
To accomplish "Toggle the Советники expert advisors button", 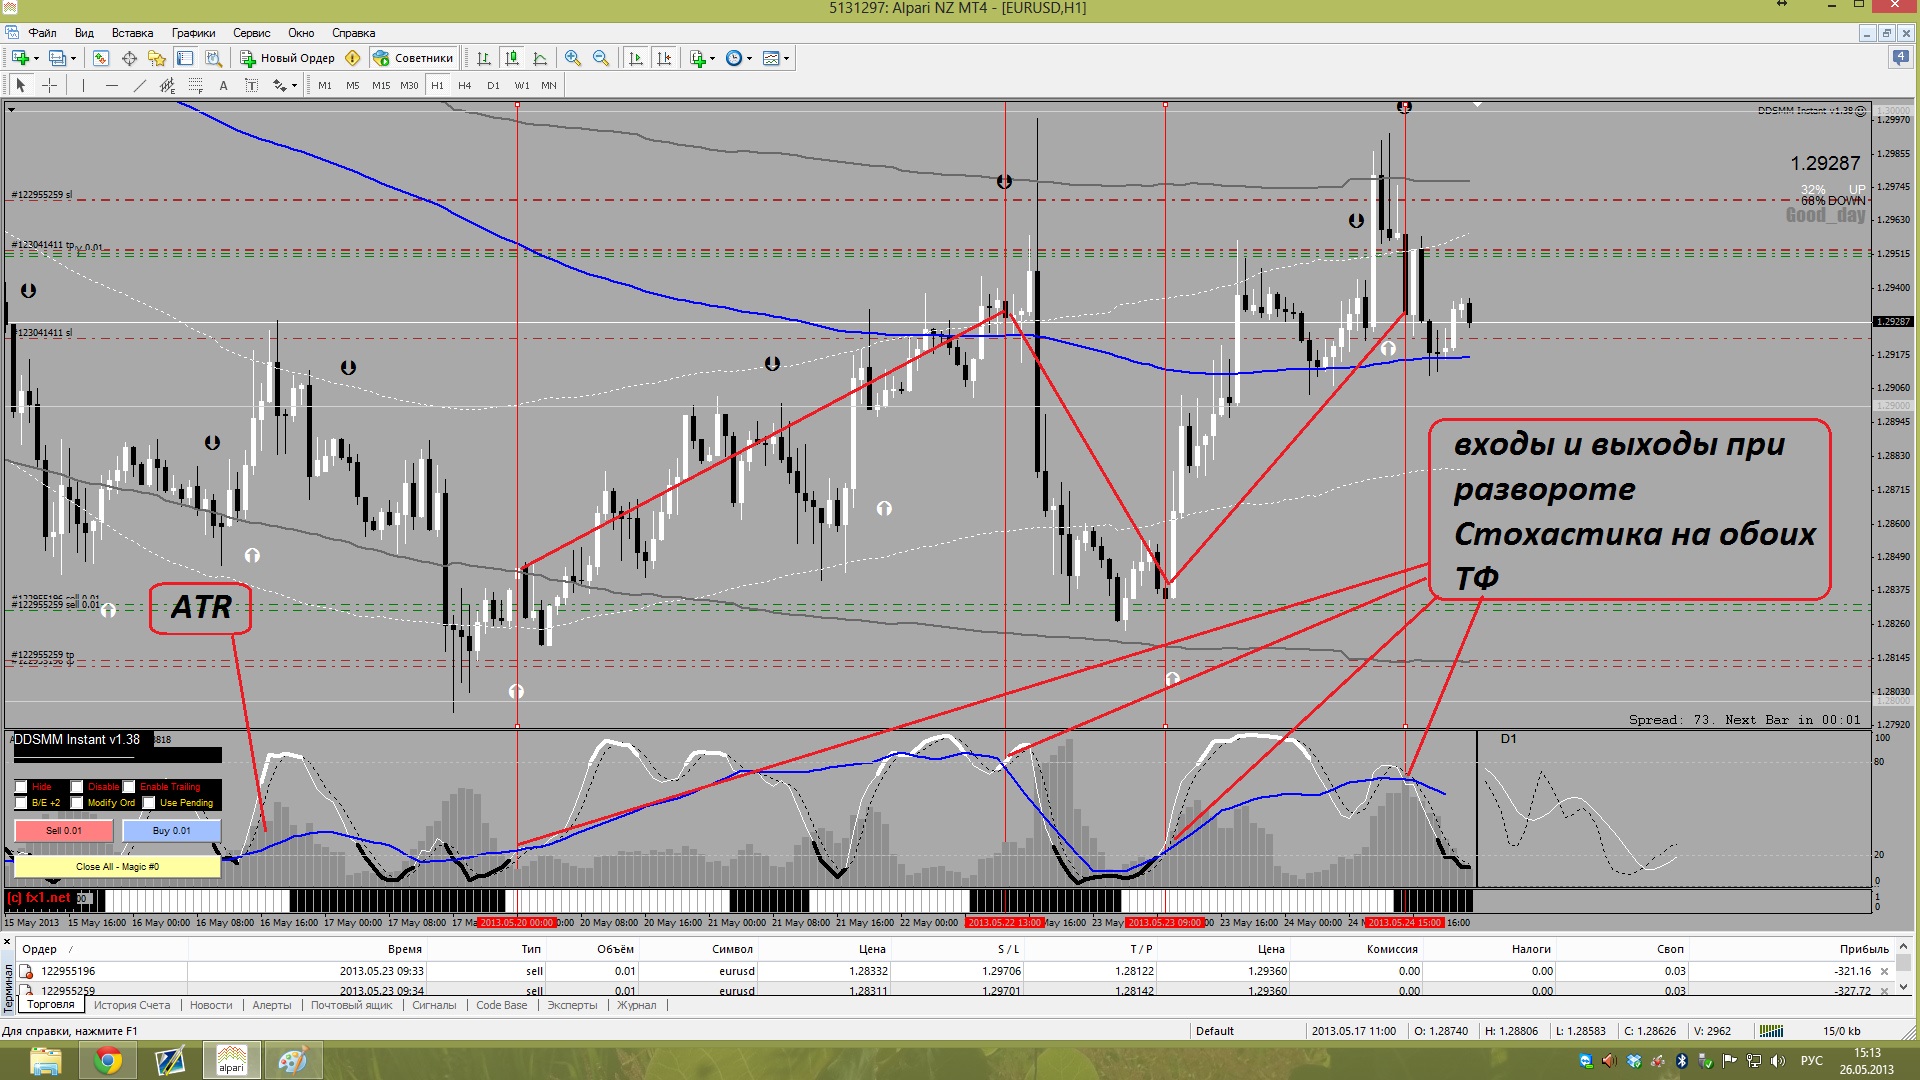I will pos(413,58).
